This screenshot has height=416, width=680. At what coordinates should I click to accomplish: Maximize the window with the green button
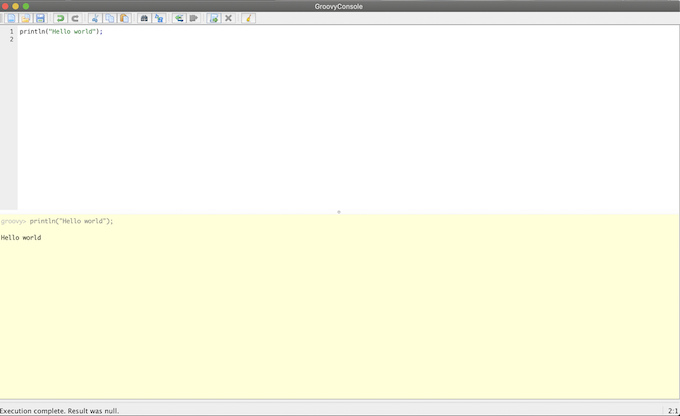(26, 6)
